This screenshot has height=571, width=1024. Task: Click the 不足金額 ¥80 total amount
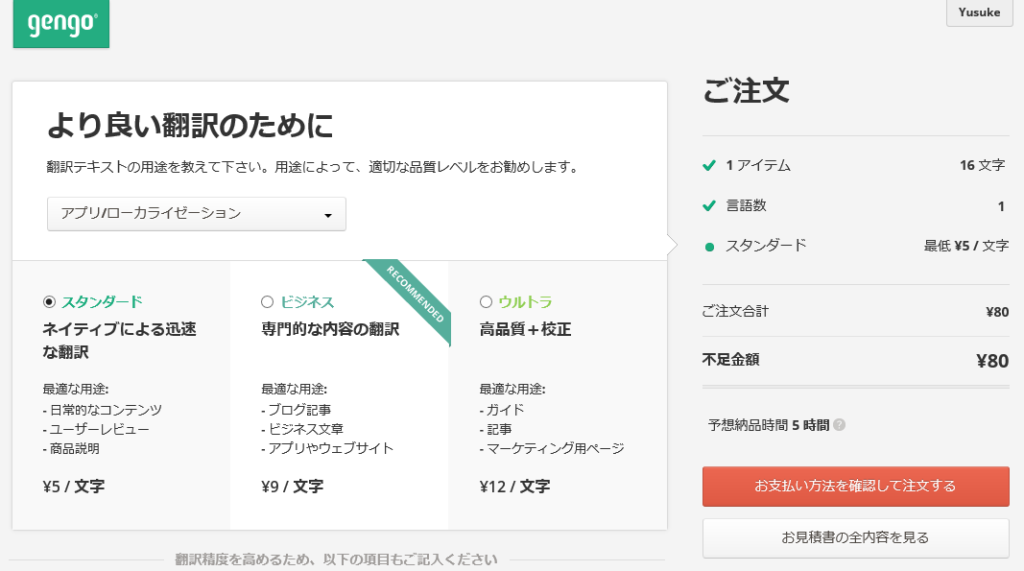point(991,361)
